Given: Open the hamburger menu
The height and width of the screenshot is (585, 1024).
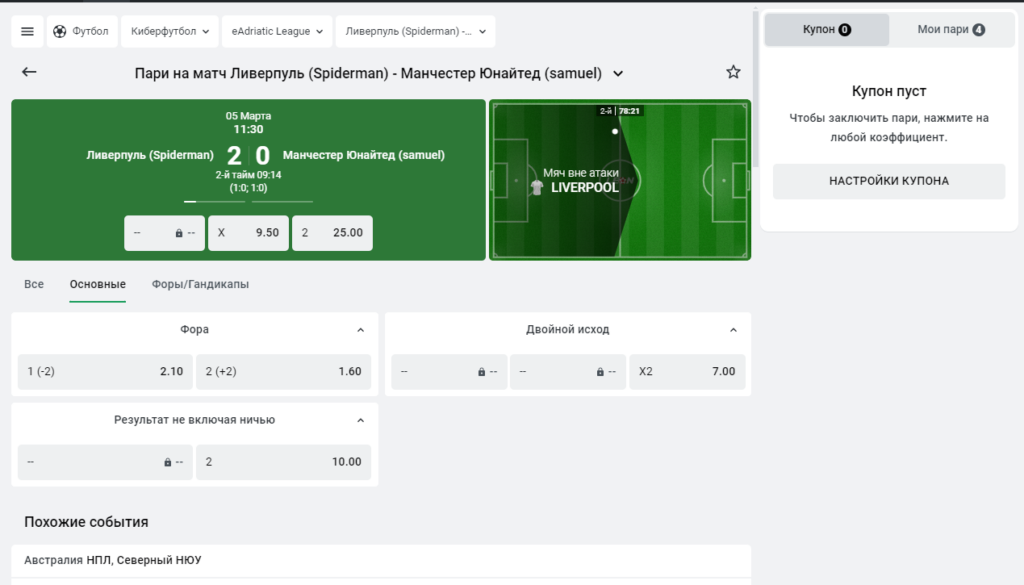Looking at the screenshot, I should 27,31.
